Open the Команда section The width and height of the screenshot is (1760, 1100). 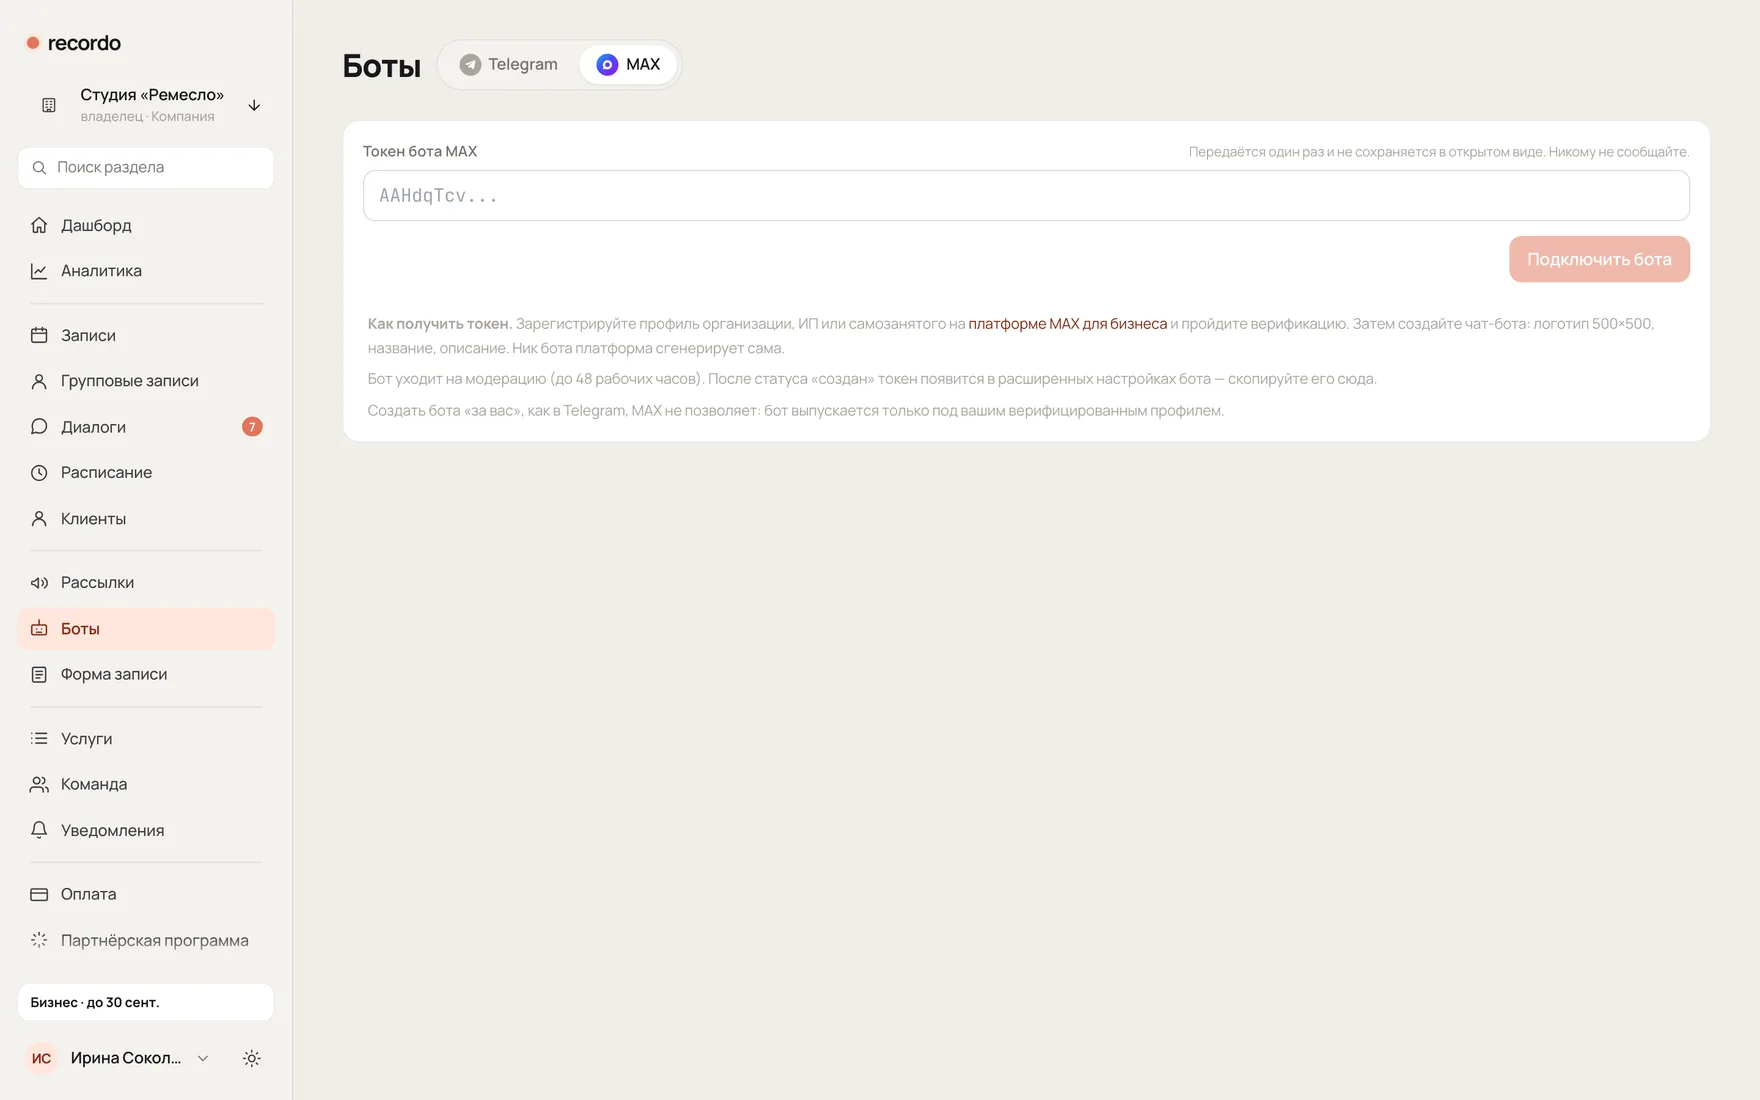pos(146,785)
